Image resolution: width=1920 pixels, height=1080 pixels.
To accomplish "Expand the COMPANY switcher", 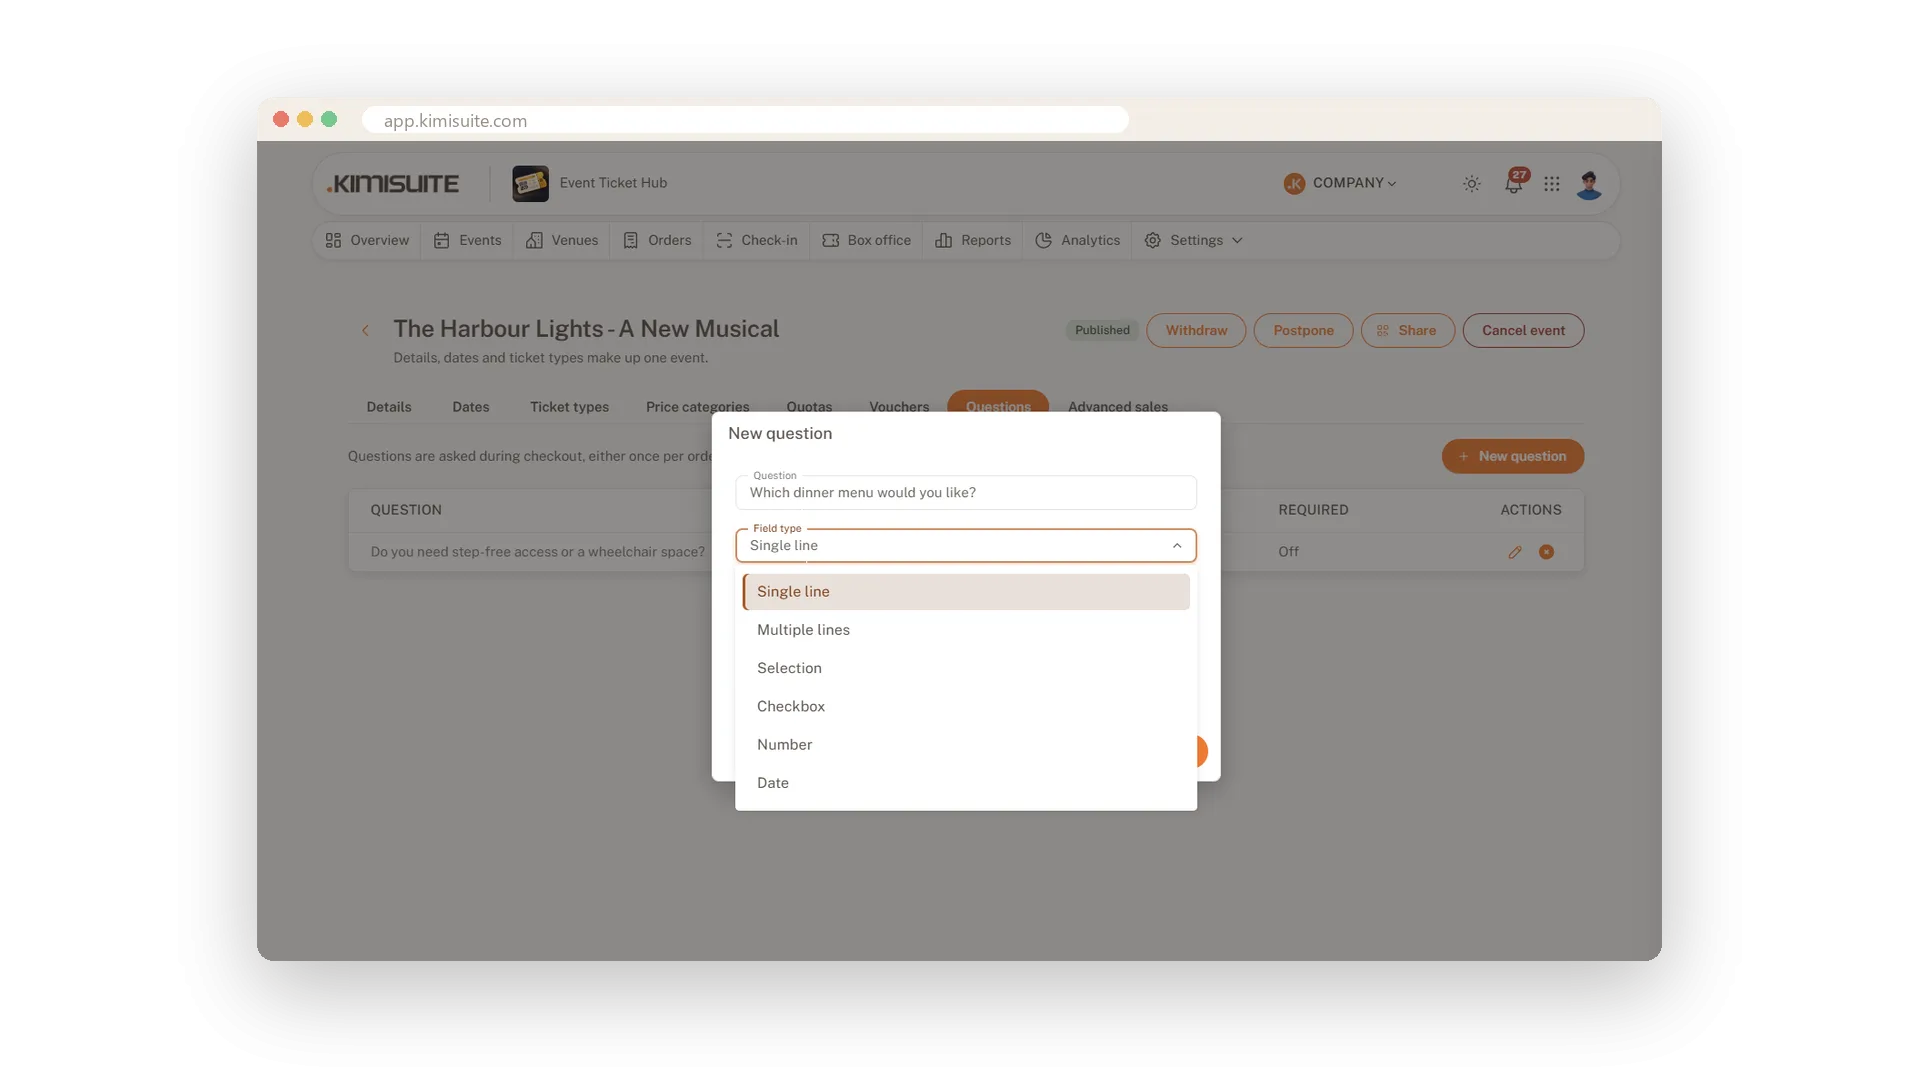I will pos(1340,184).
